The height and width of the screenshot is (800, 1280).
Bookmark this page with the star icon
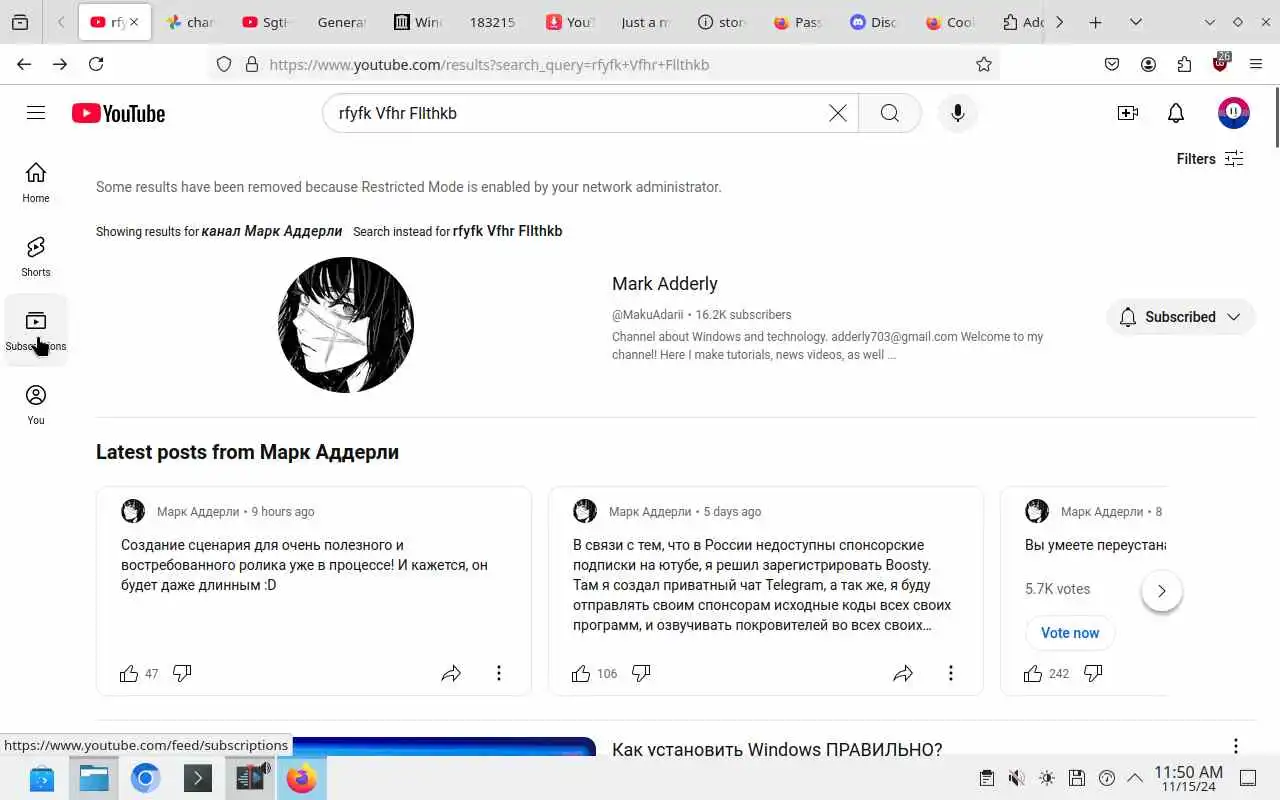coord(984,64)
